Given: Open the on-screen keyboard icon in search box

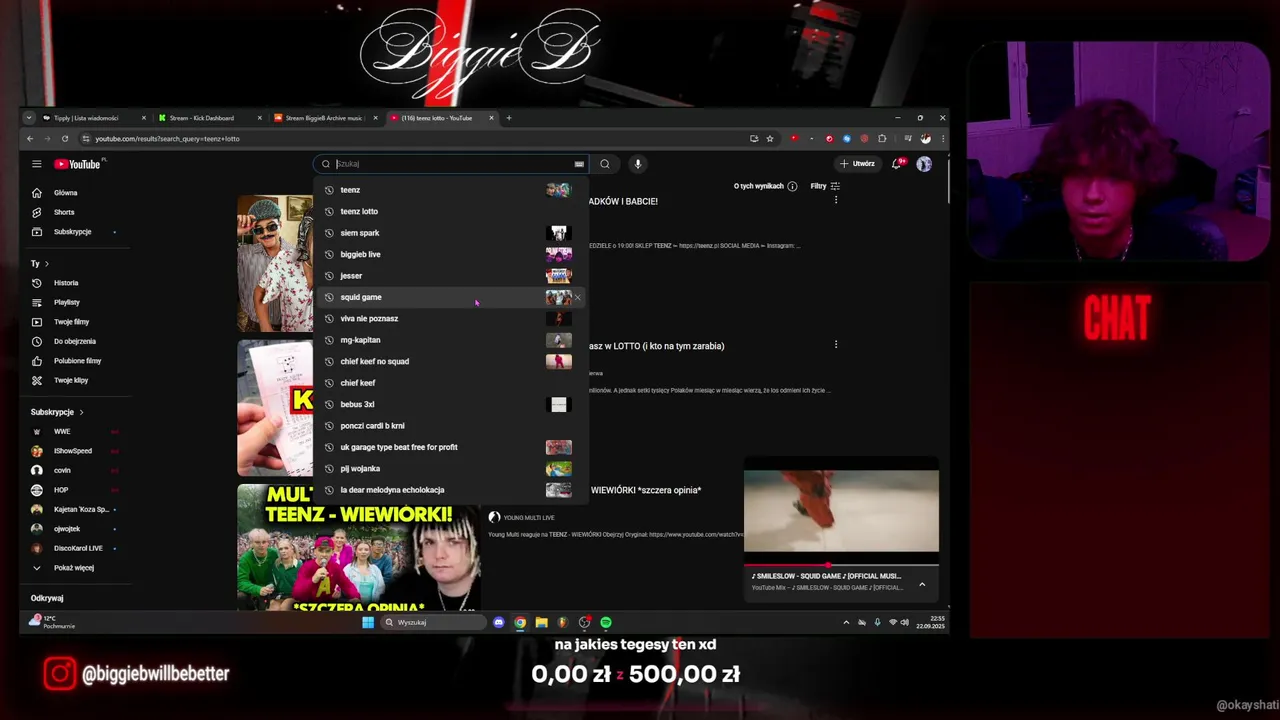Looking at the screenshot, I should coord(579,164).
